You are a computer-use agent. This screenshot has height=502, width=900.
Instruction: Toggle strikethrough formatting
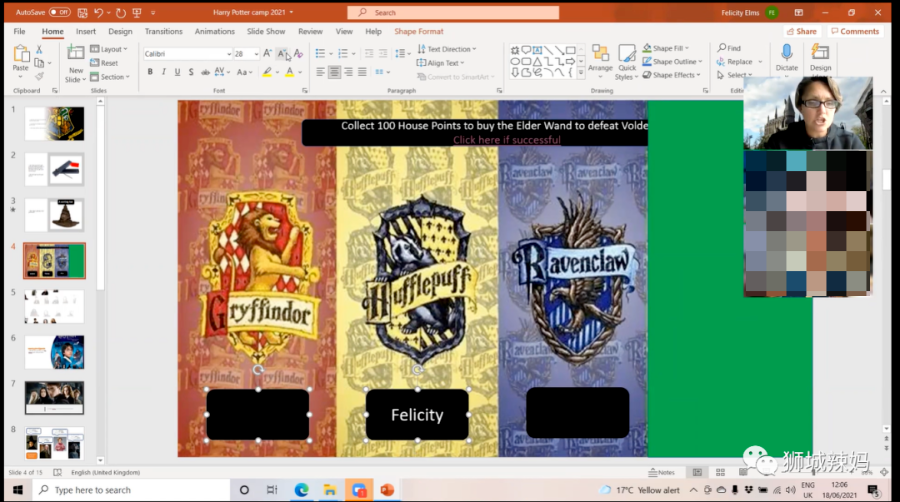[205, 72]
